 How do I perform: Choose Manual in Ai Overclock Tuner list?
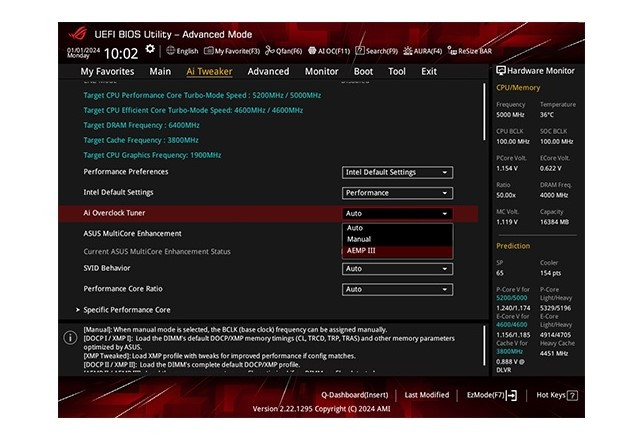[397, 239]
